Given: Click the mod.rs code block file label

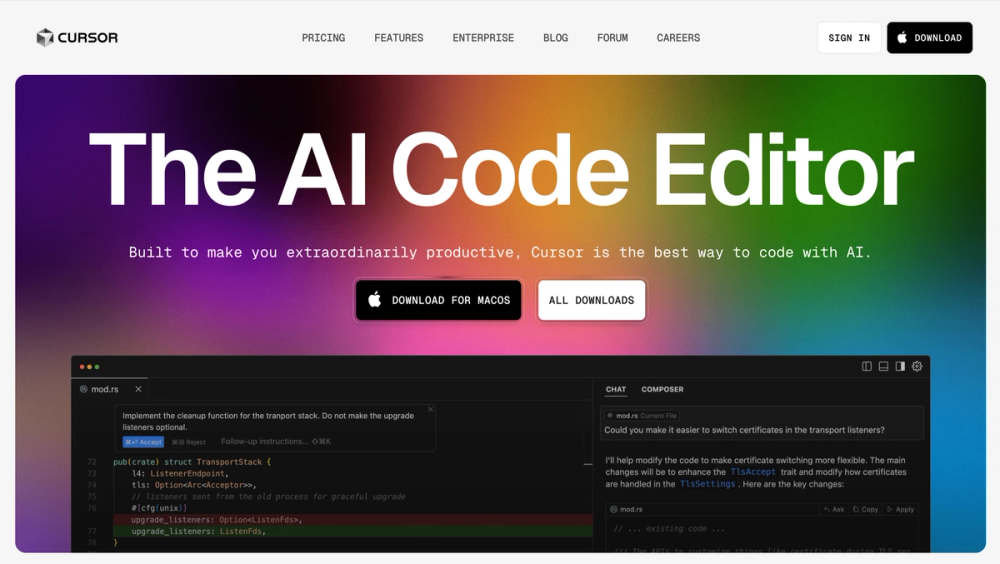Looking at the screenshot, I should click(x=626, y=509).
